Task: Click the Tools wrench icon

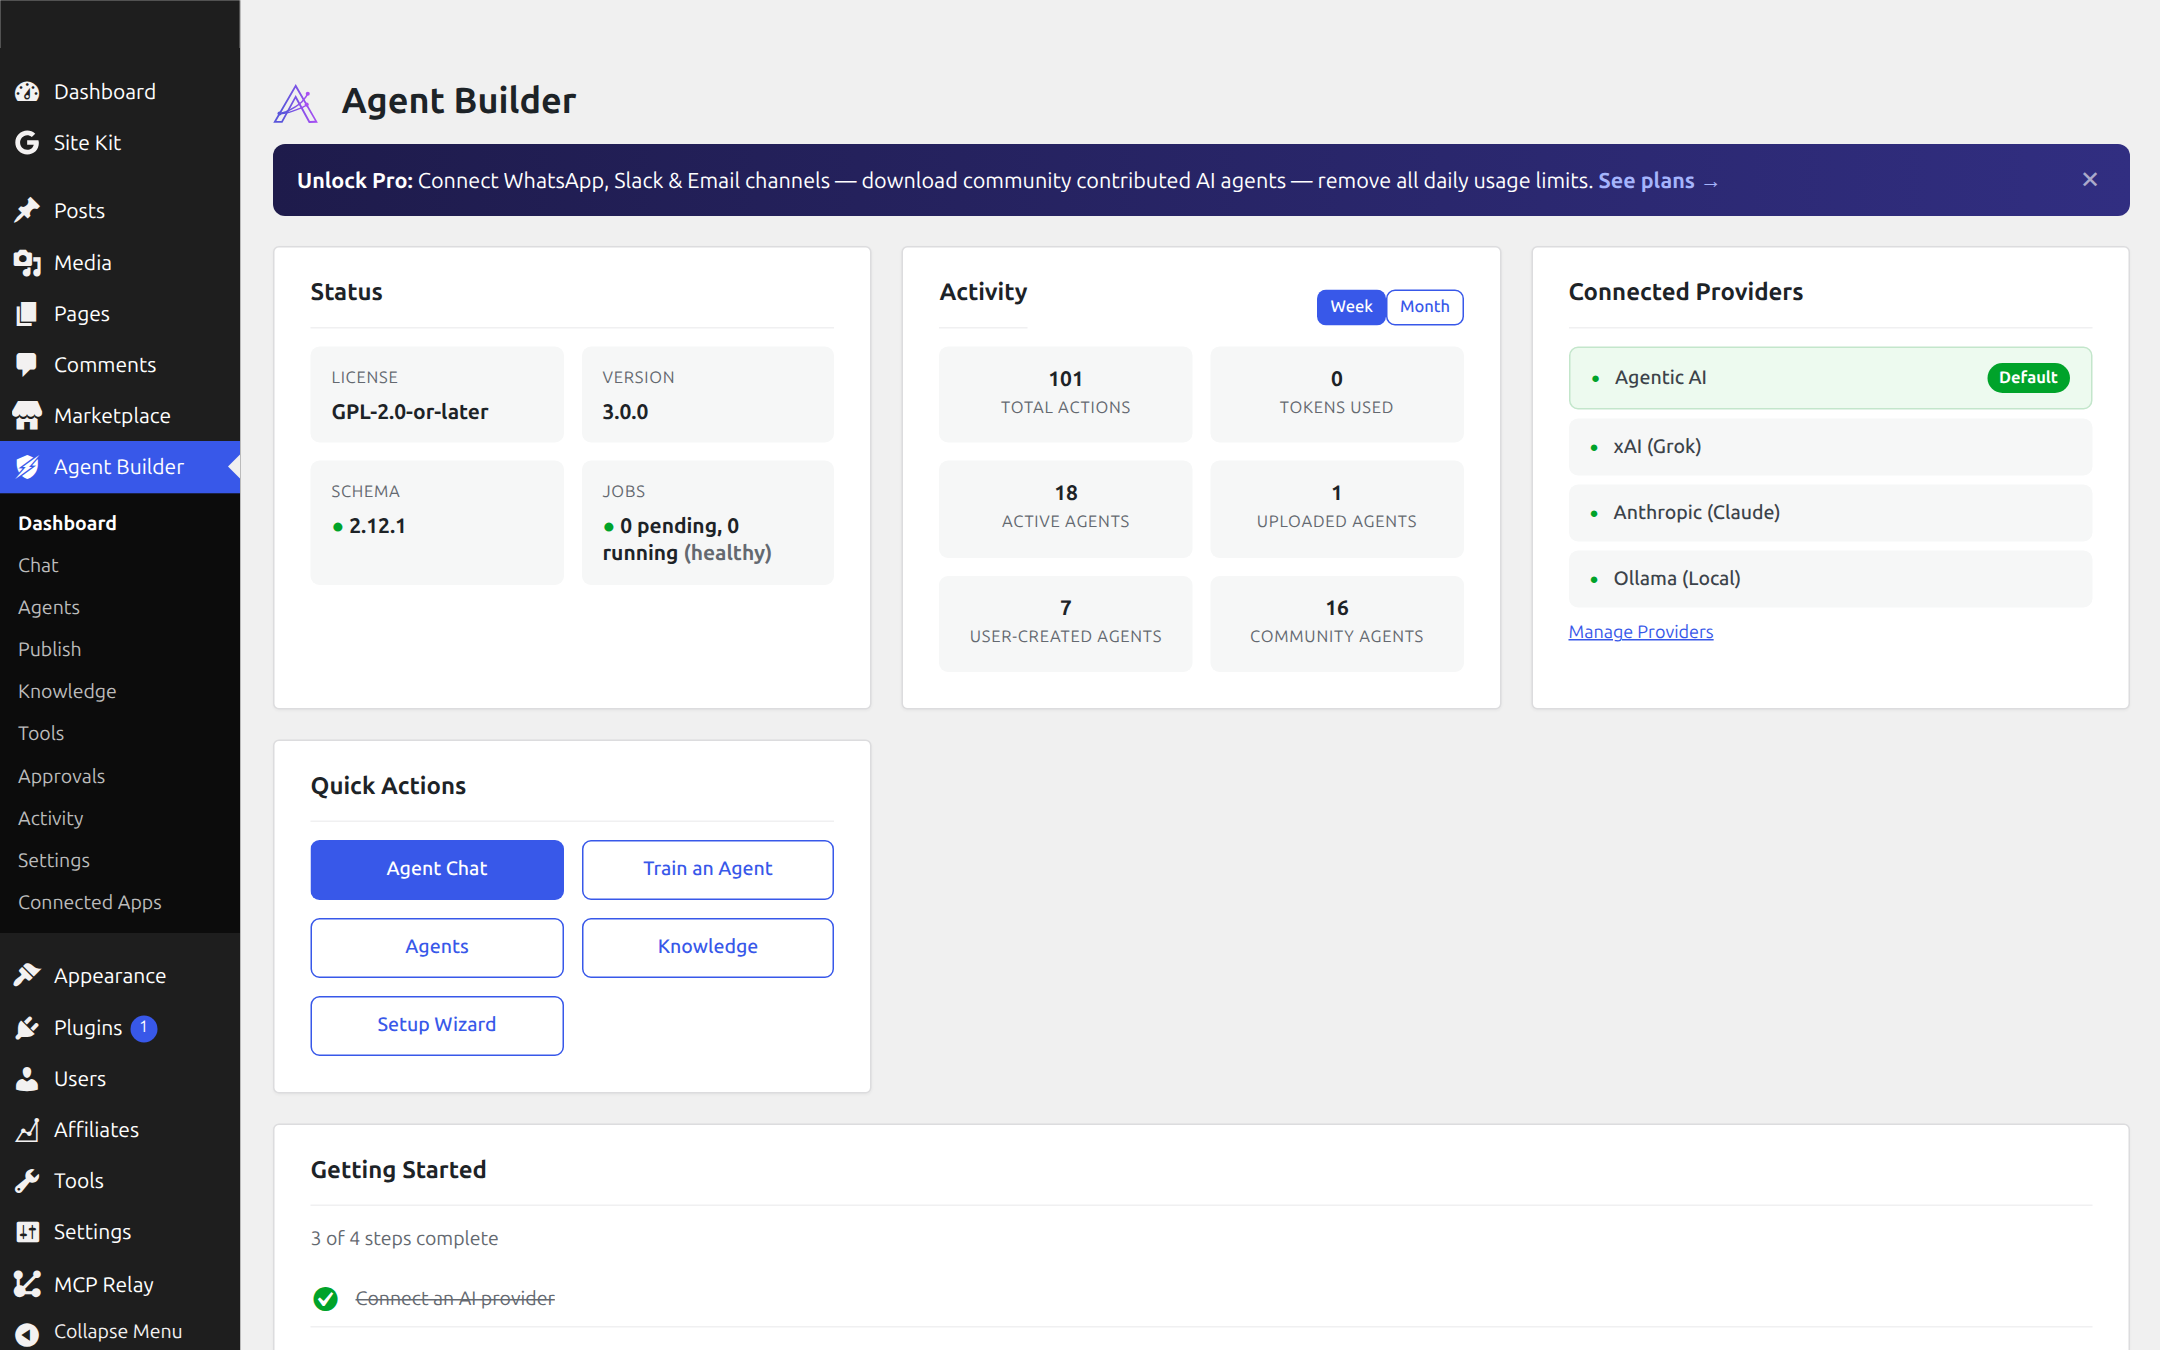Action: pos(27,1181)
